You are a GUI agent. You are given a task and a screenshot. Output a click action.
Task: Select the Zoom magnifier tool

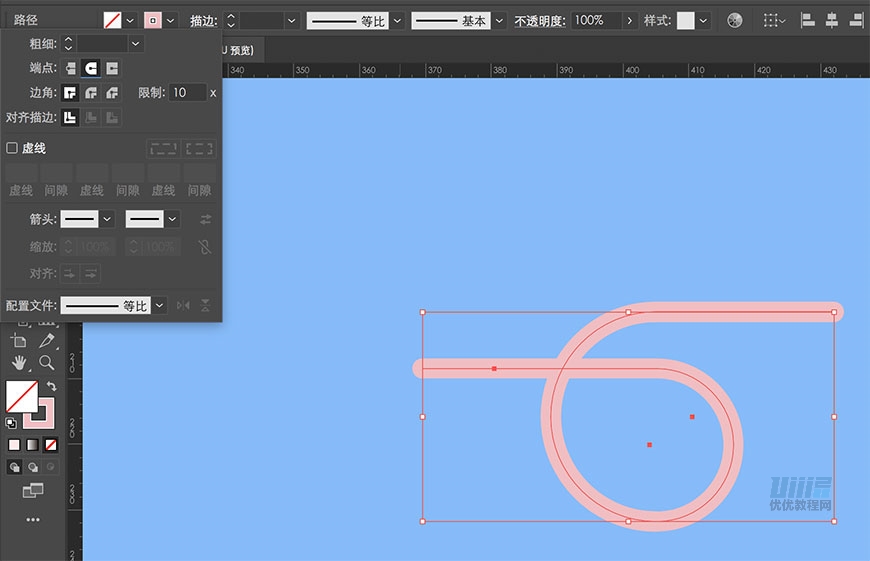coord(46,362)
